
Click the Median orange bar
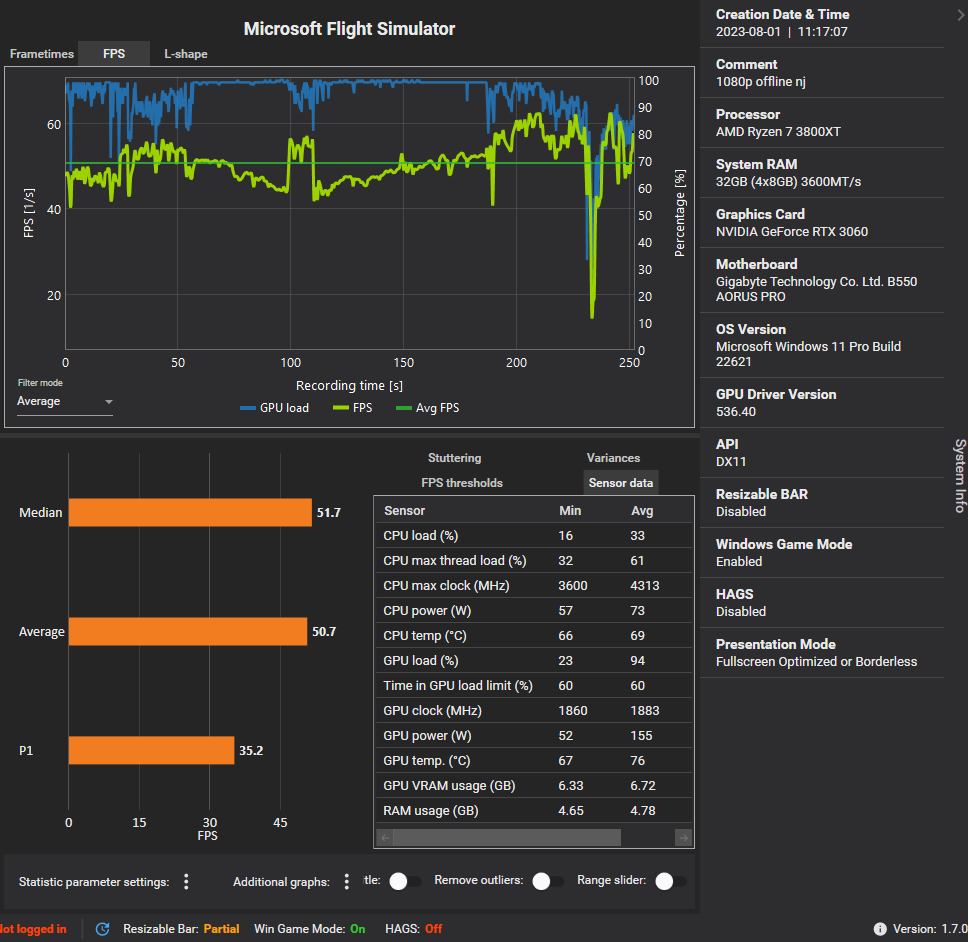click(190, 512)
